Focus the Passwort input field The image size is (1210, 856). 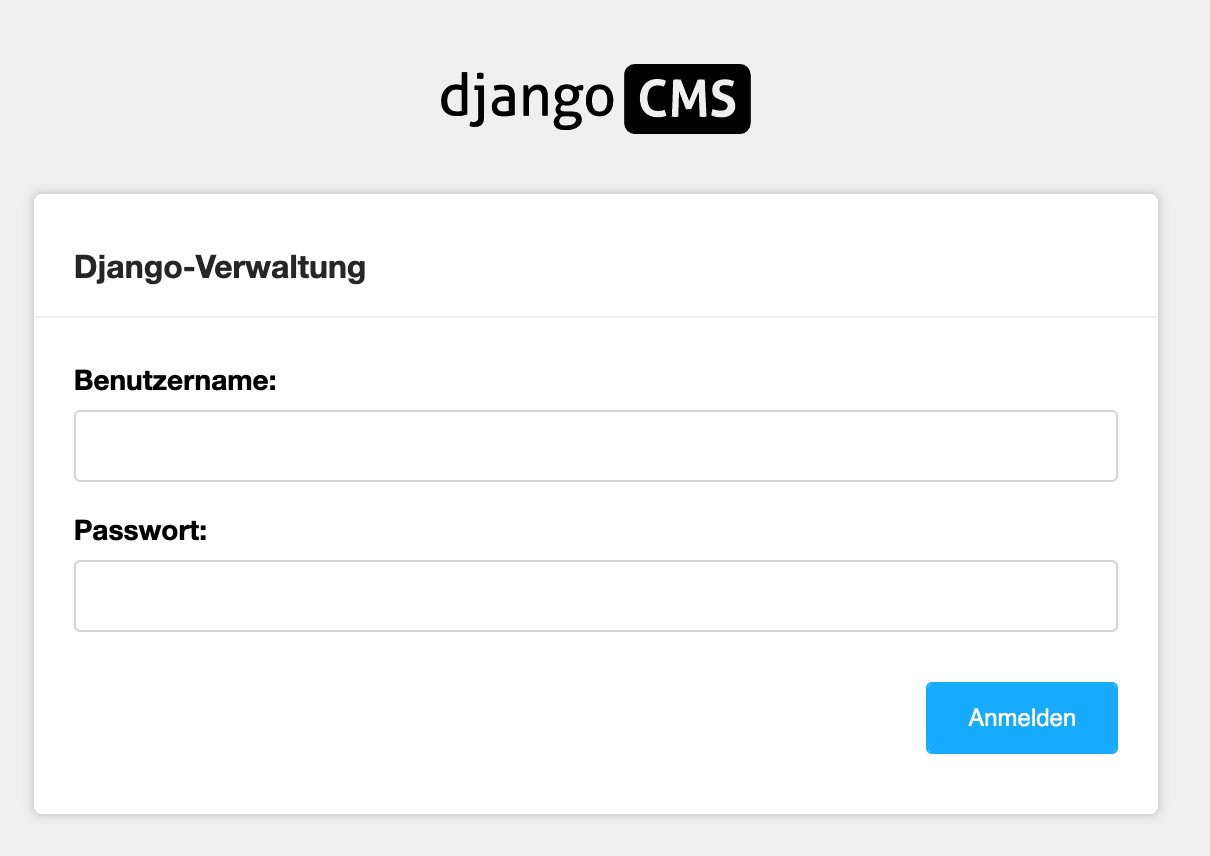(596, 596)
